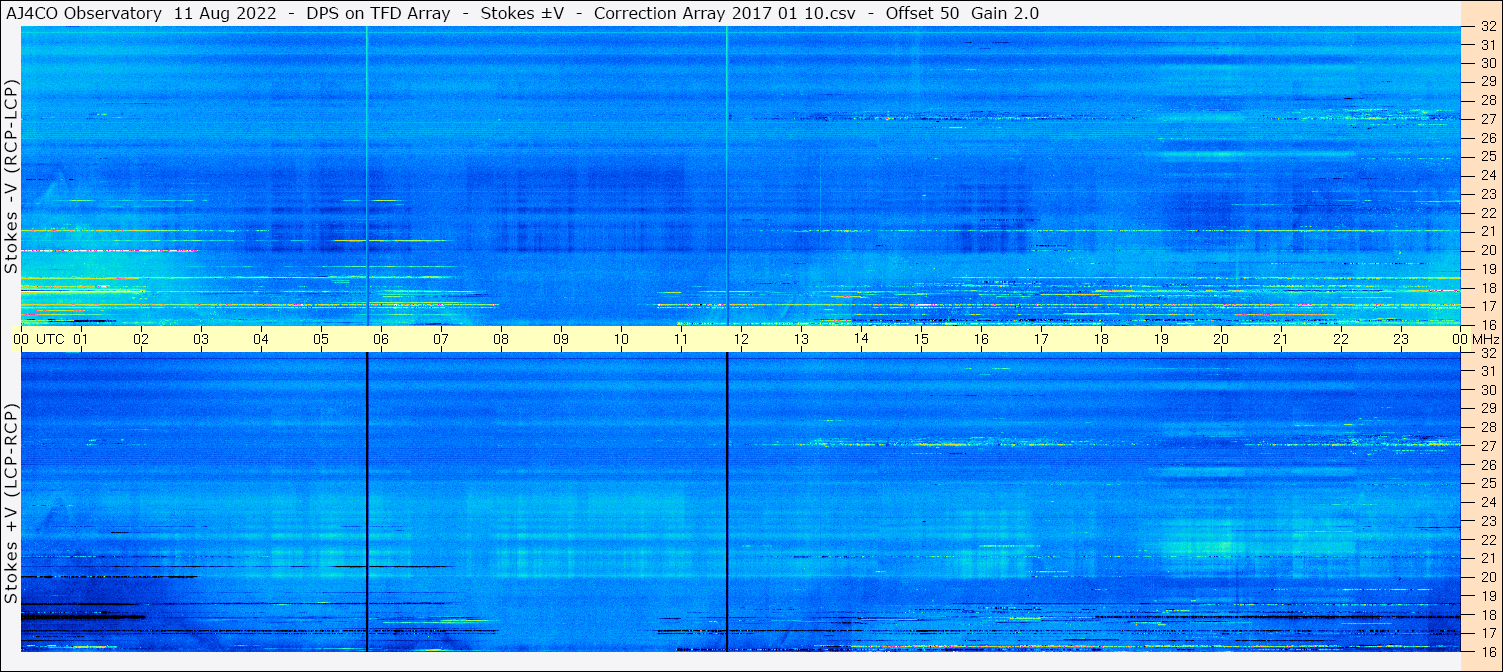
Task: Click the '11' hour label on time axis
Action: coord(681,339)
